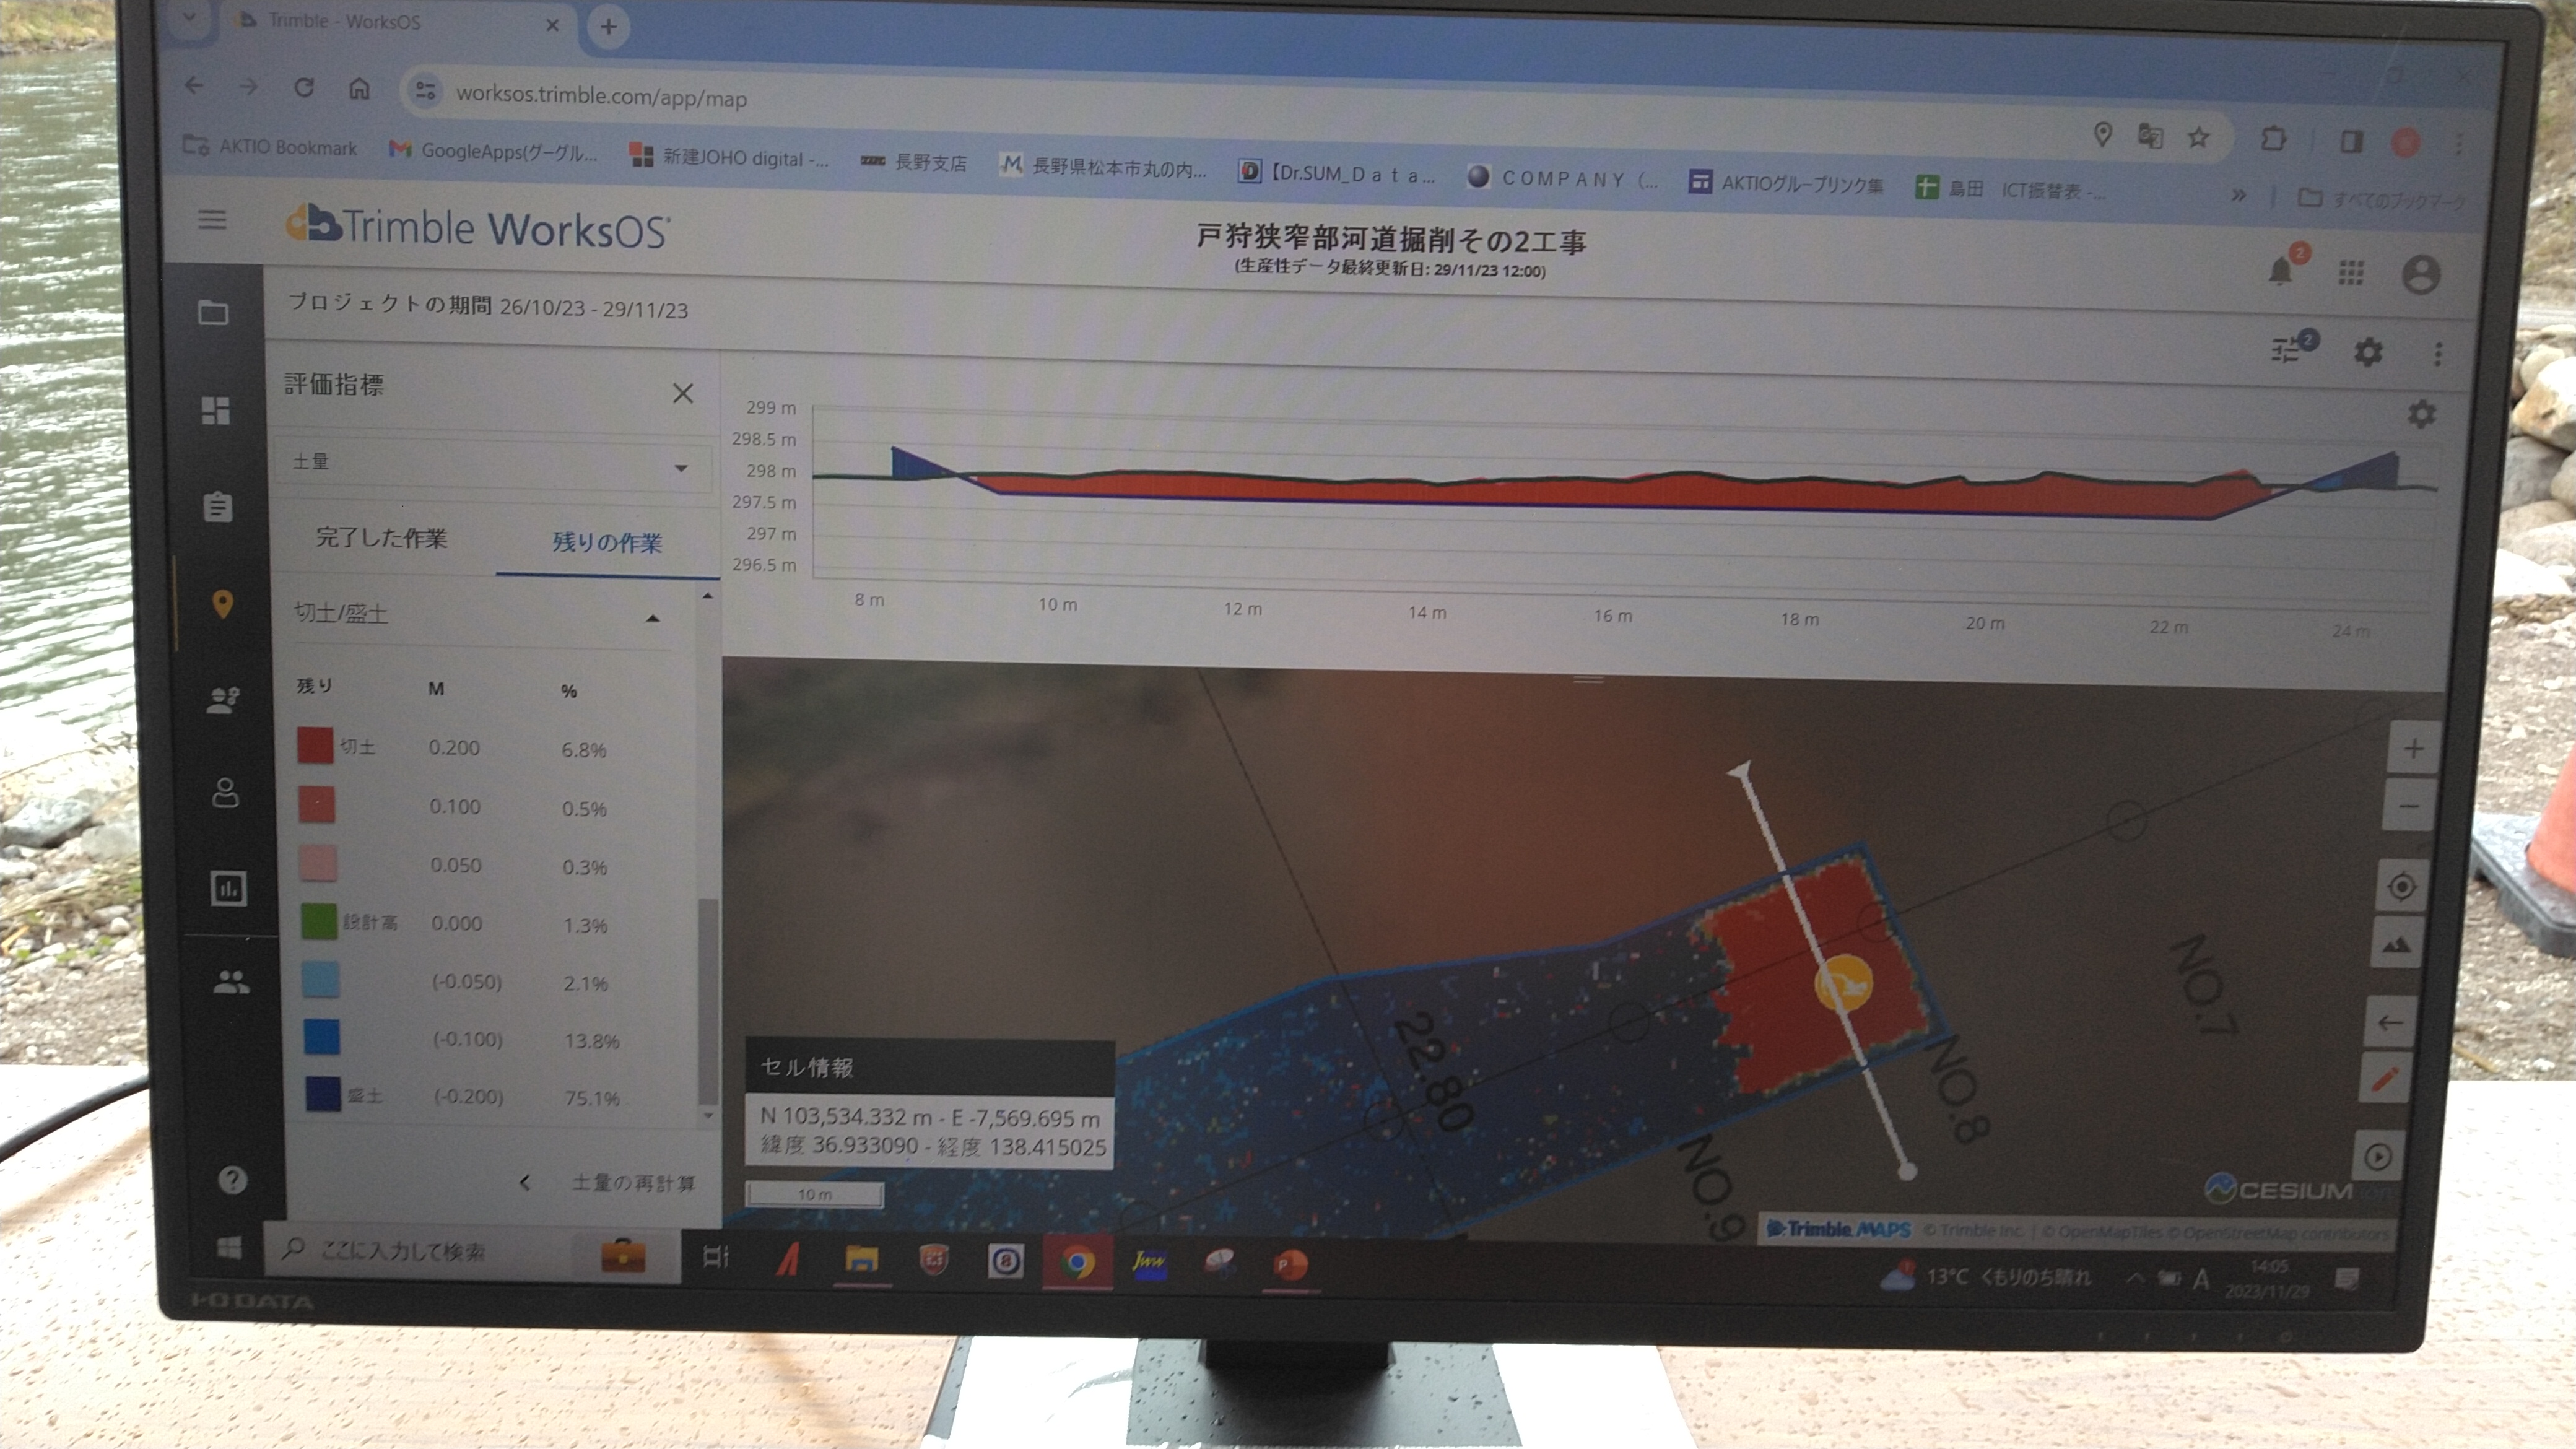Zoom in on the map
Screen dimensions: 2576x1449
[2413, 748]
